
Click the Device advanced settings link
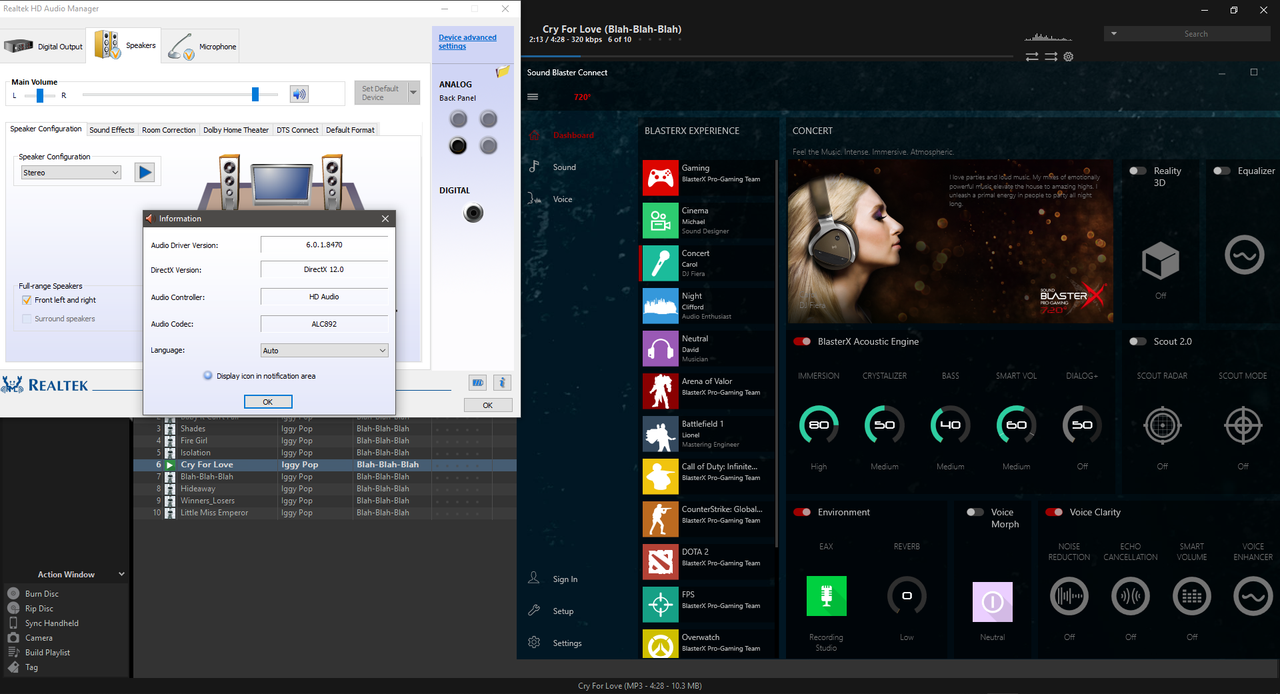click(x=467, y=42)
